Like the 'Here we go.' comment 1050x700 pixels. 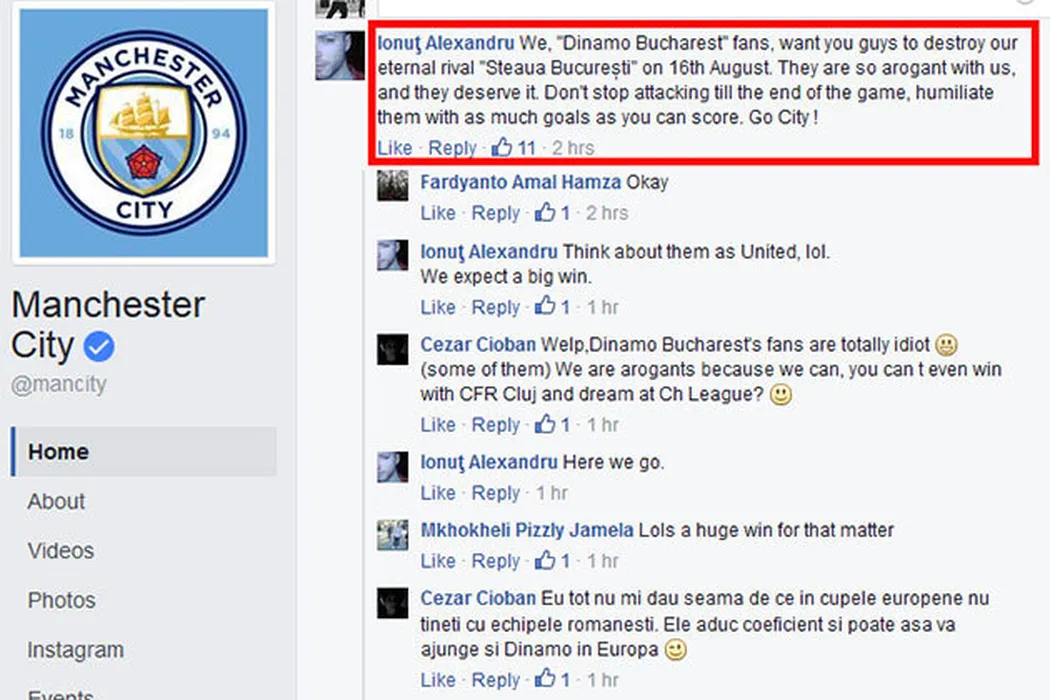(x=438, y=492)
